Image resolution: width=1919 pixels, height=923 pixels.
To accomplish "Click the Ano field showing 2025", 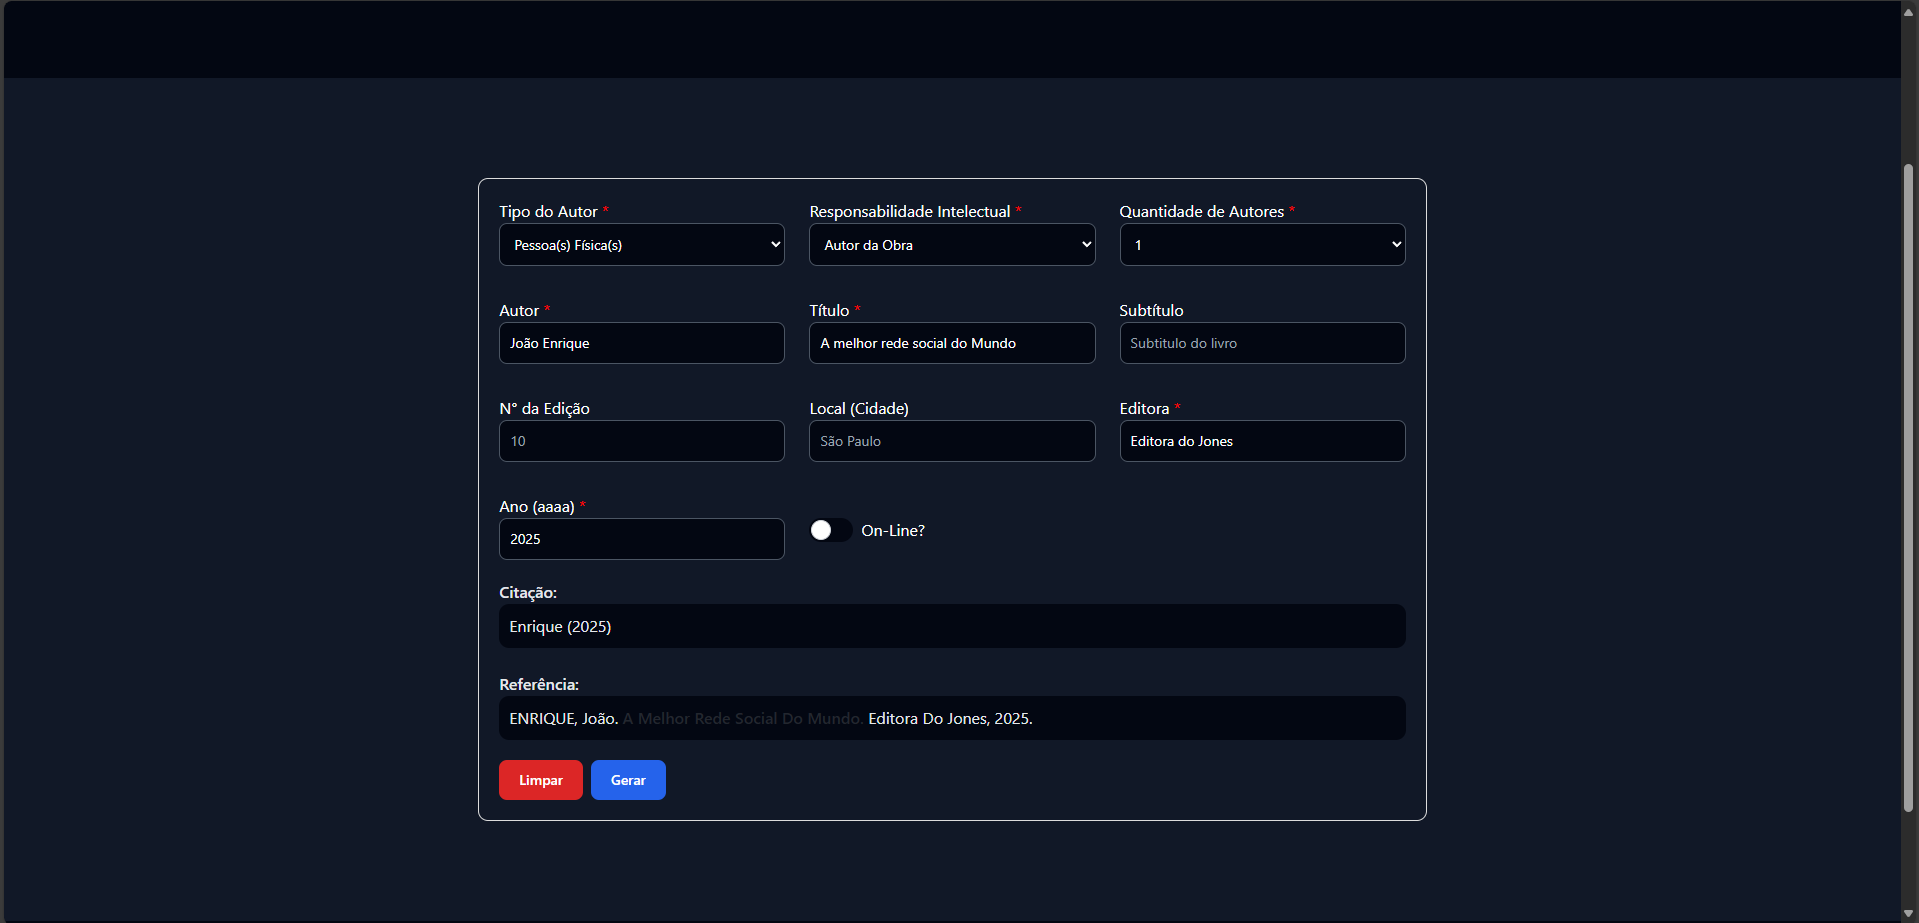I will [x=641, y=539].
